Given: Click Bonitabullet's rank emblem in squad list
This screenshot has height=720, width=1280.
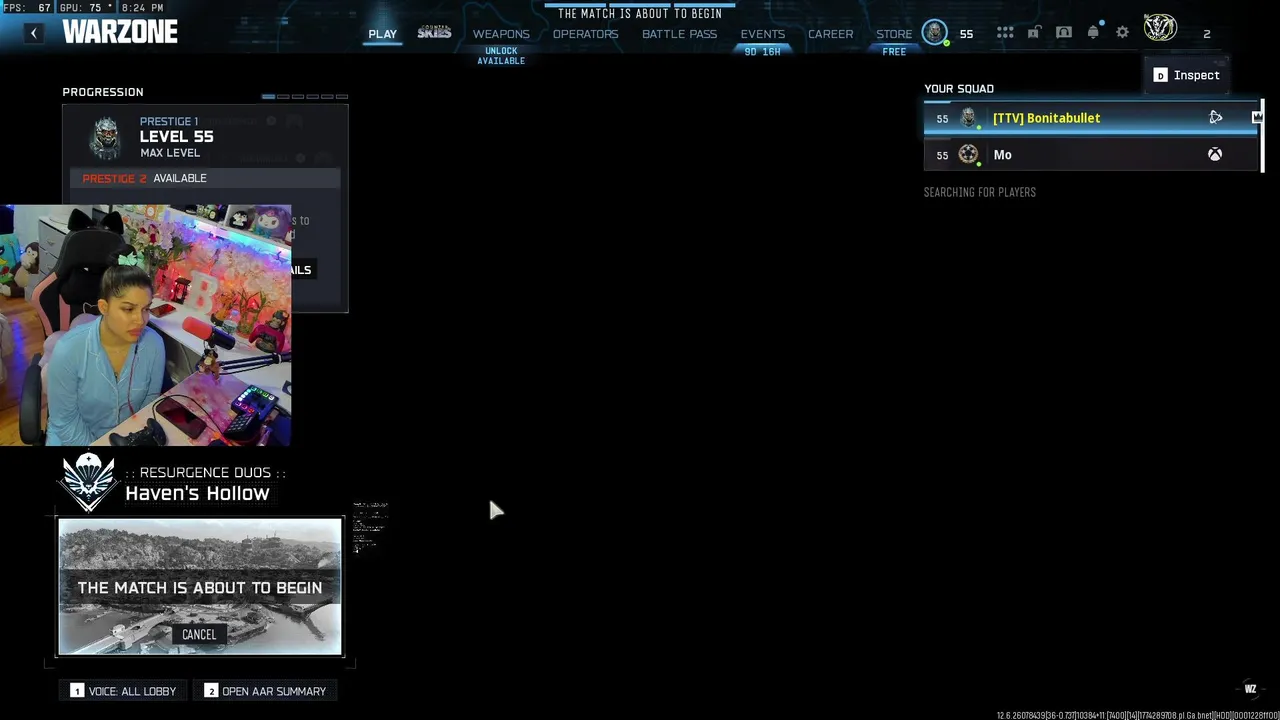Looking at the screenshot, I should (968, 118).
